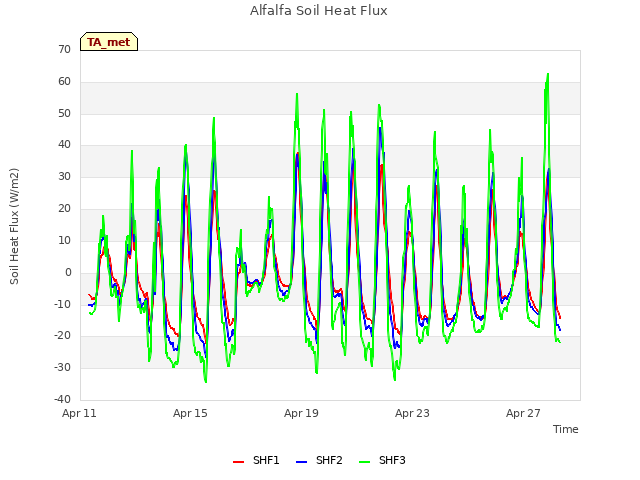The image size is (640, 480).
Task: Select the red SHF1 legend swatch
Action: click(238, 462)
